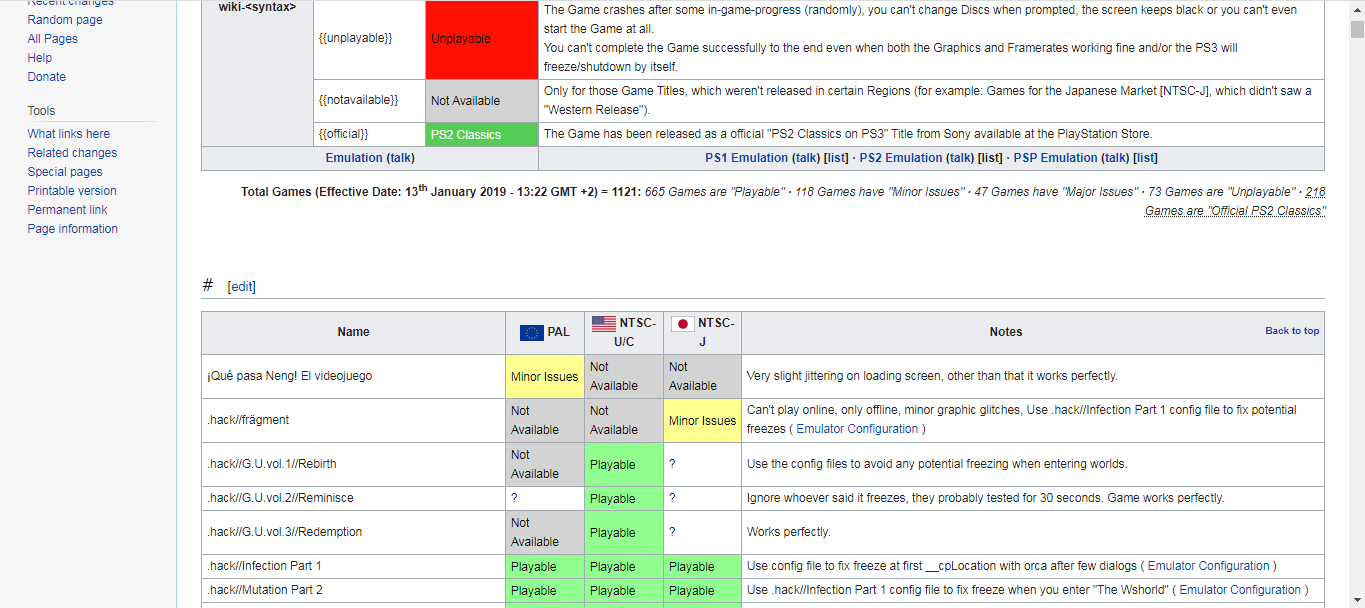Click the gray Not Available legend cell
This screenshot has height=608, width=1365.
click(481, 101)
